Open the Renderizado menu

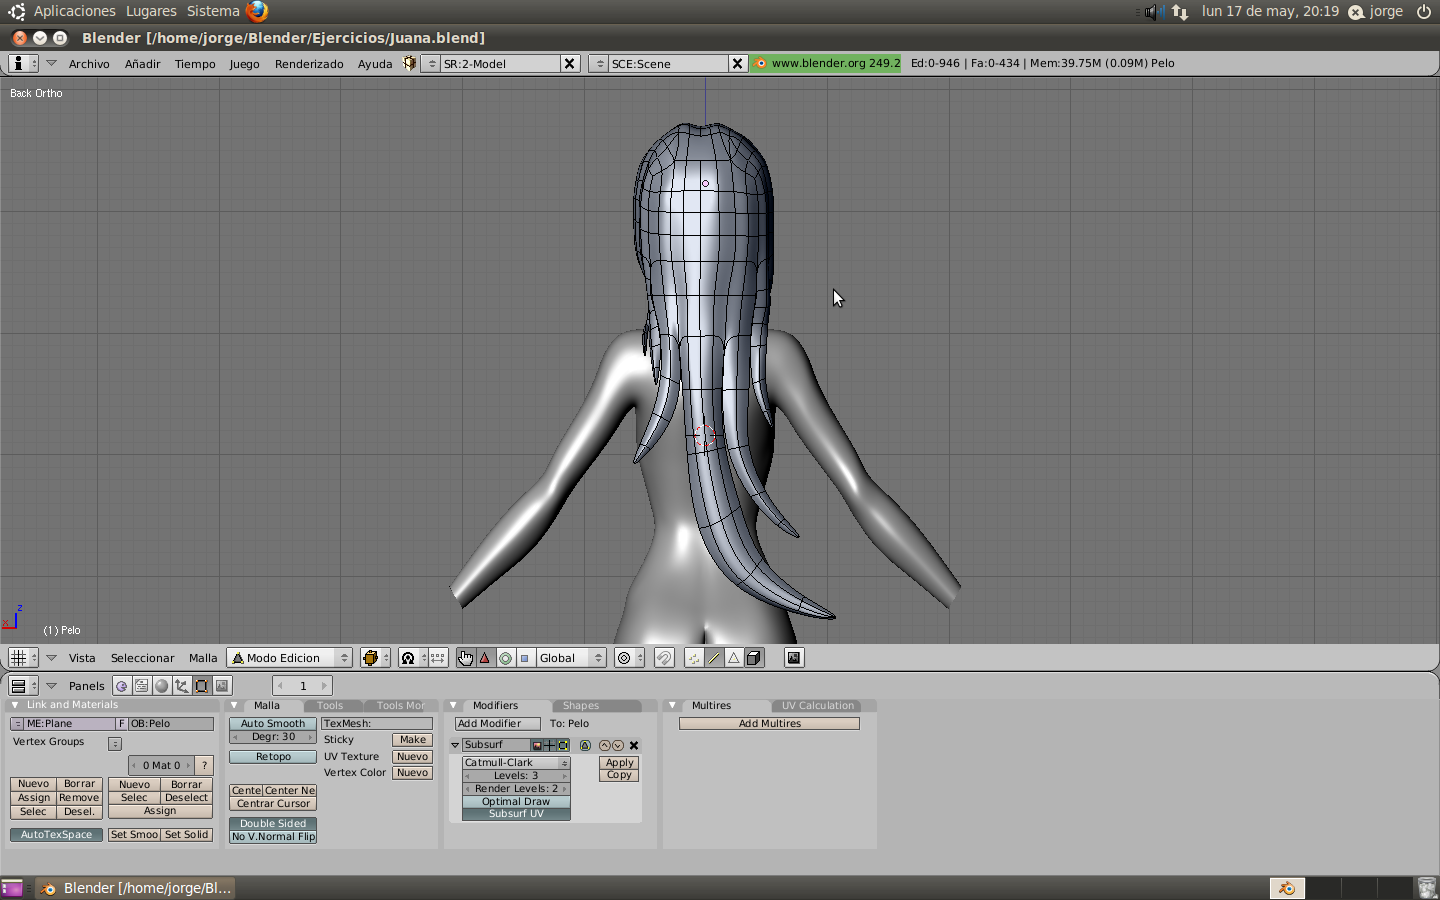309,64
